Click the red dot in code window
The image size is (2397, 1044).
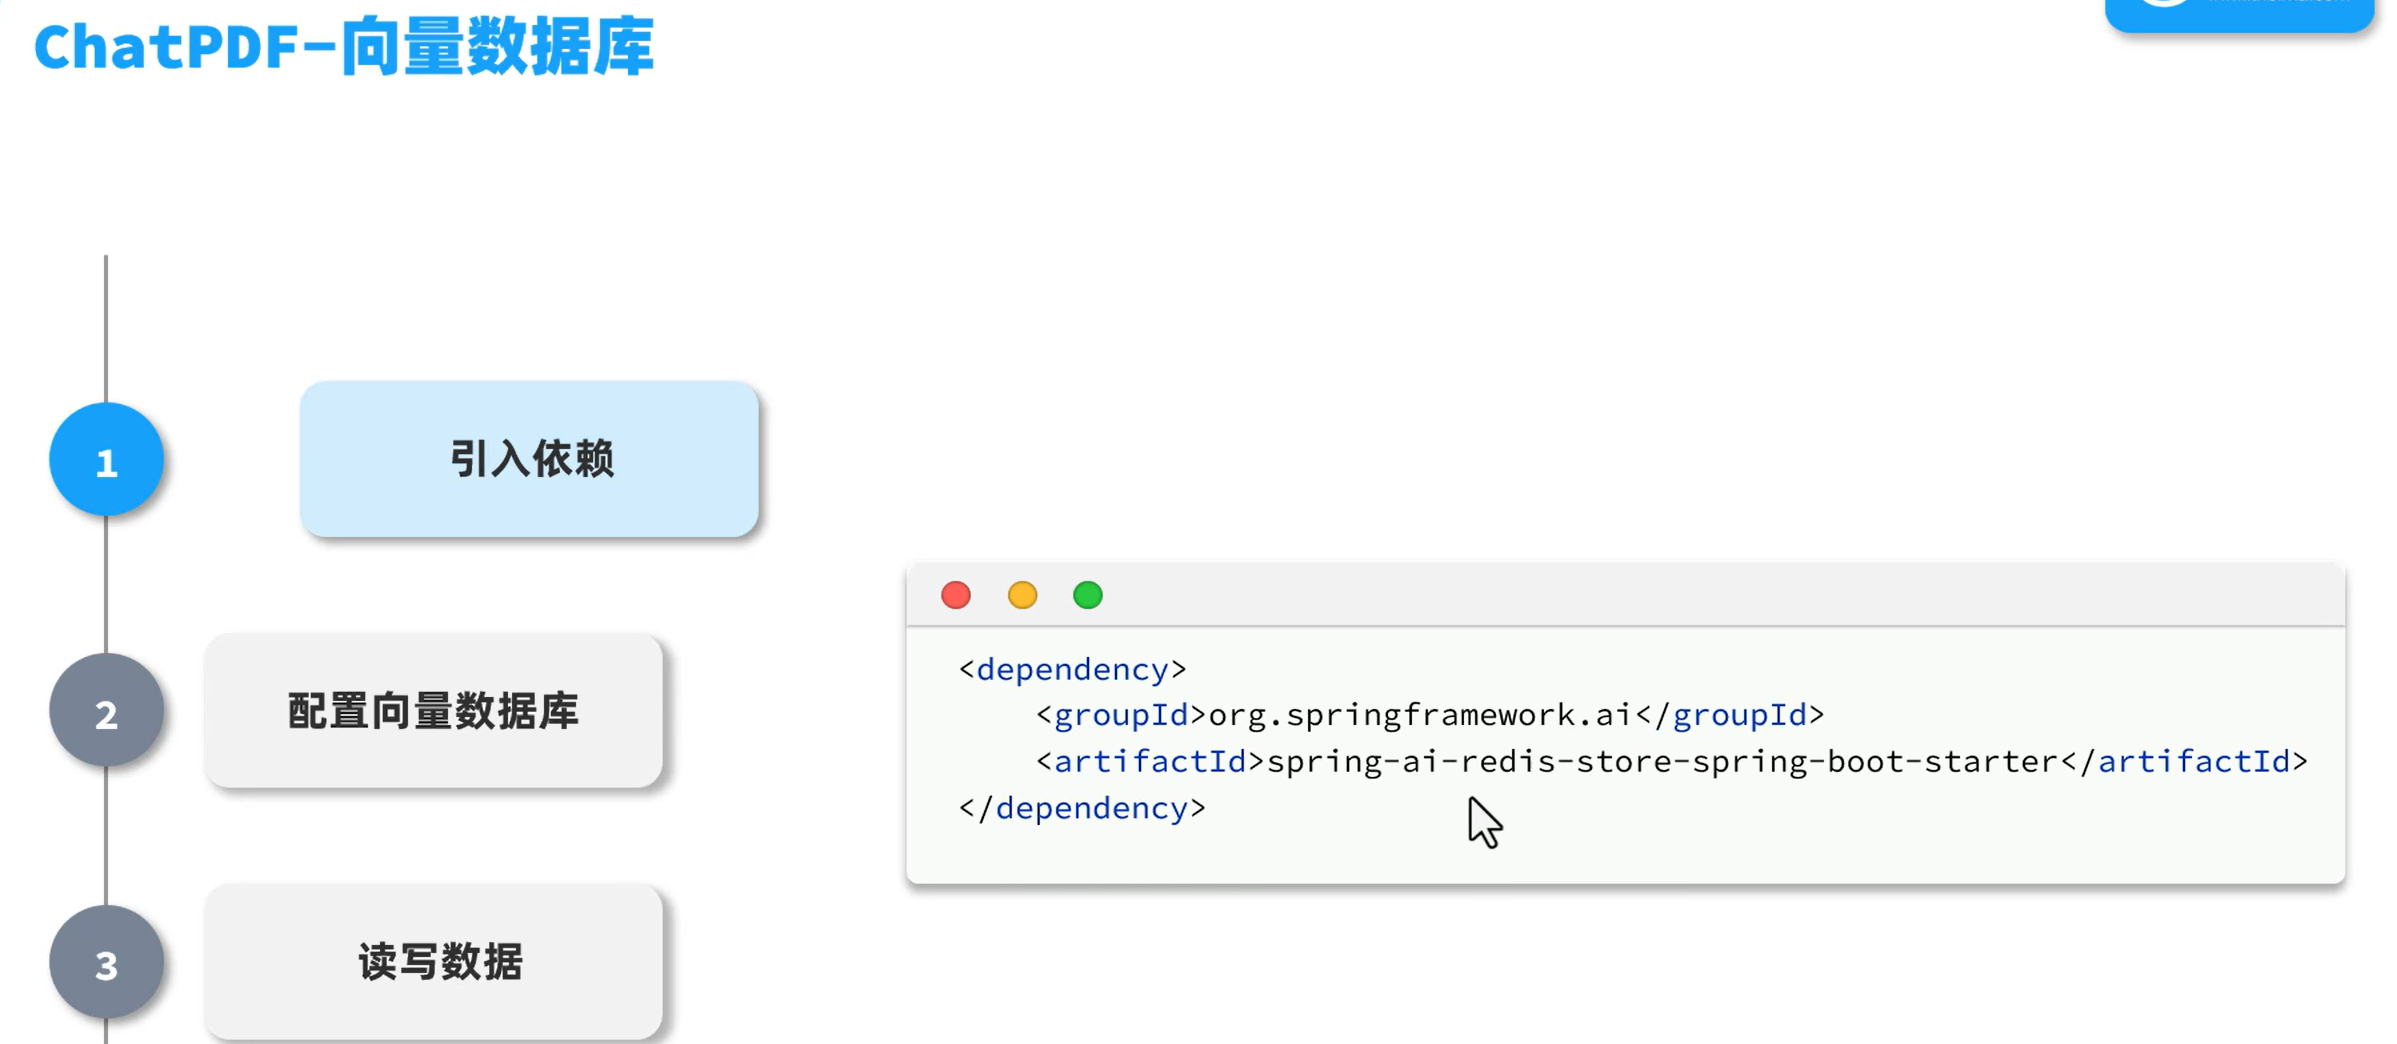coord(956,595)
